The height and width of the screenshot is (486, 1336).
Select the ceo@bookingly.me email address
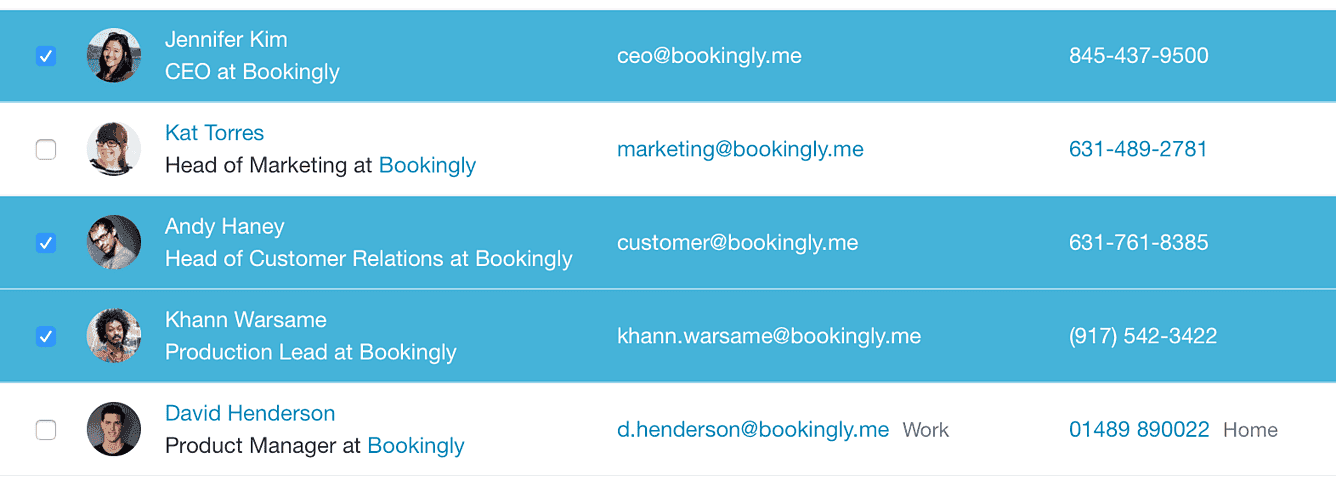coord(709,56)
